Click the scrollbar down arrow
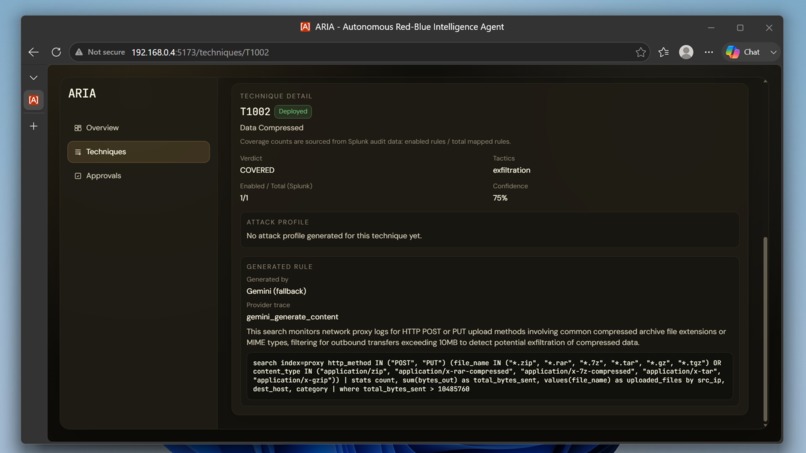 click(765, 425)
